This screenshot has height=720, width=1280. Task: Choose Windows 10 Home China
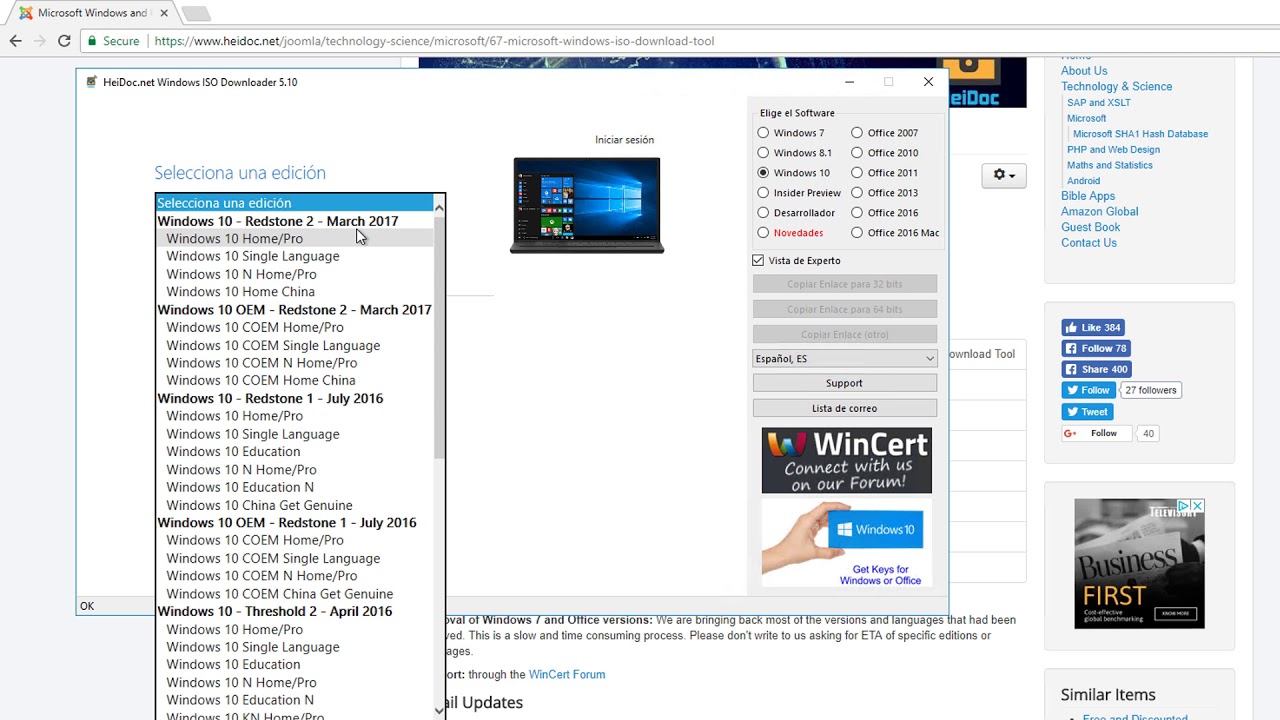(x=295, y=291)
